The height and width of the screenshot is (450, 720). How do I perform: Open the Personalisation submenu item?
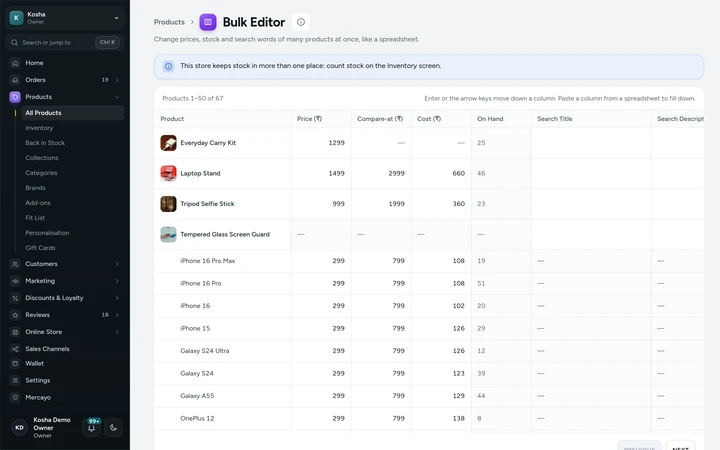point(73,233)
